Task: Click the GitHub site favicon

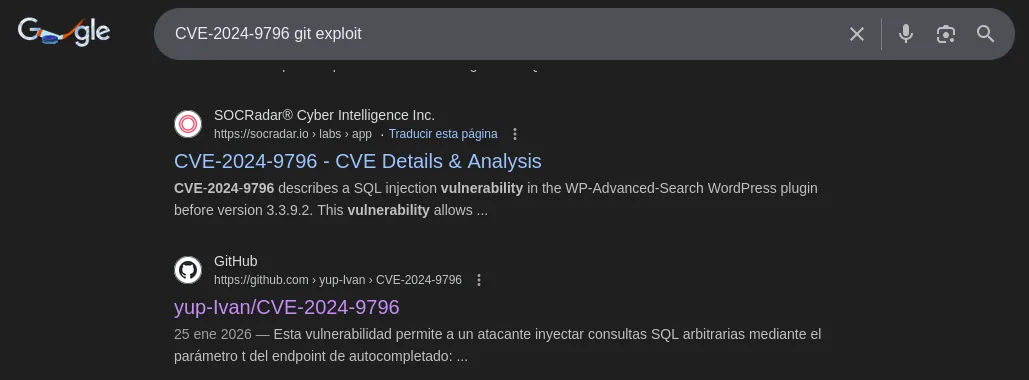Action: [x=188, y=270]
